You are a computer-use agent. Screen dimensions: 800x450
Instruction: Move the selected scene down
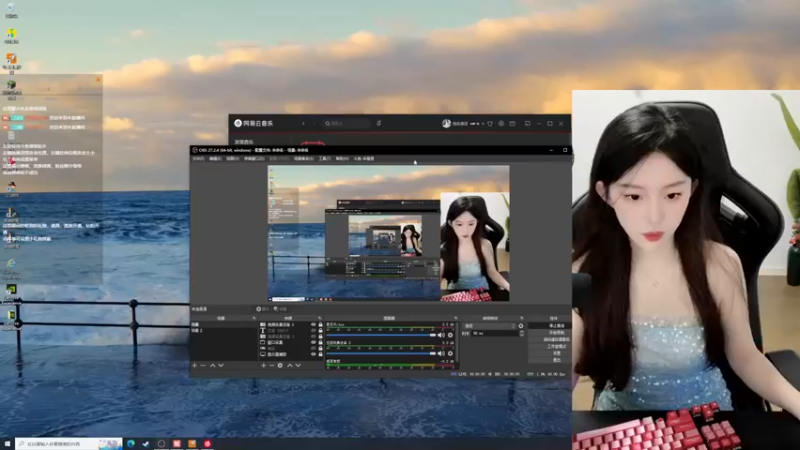click(221, 365)
